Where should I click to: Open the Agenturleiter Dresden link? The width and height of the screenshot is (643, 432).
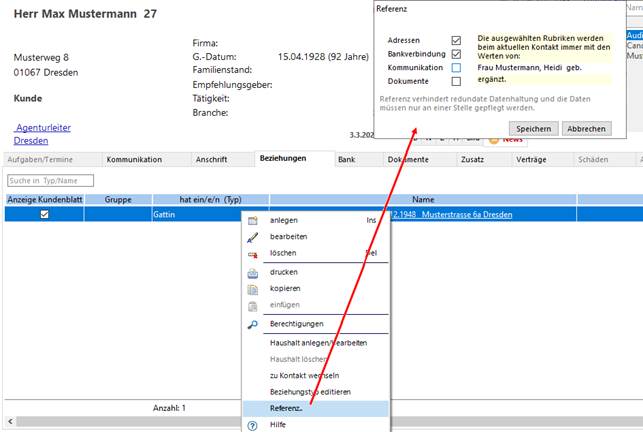43,134
